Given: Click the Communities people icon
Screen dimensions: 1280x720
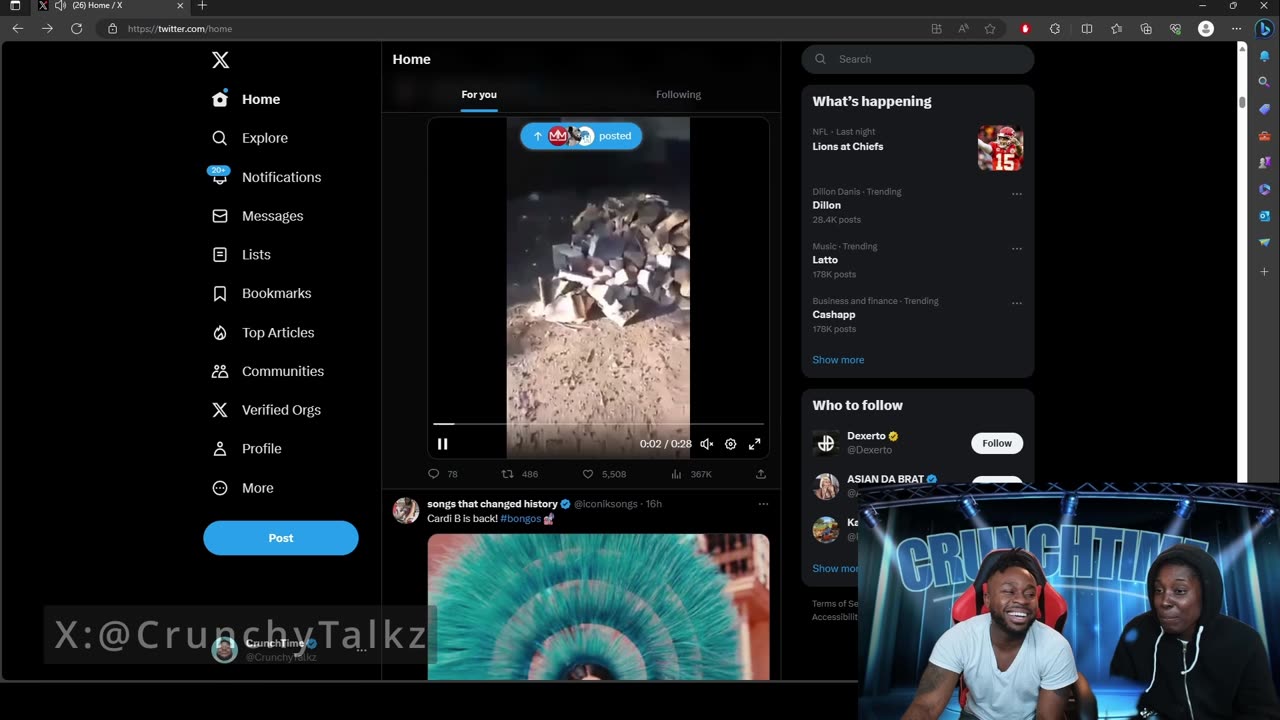Looking at the screenshot, I should click(220, 371).
